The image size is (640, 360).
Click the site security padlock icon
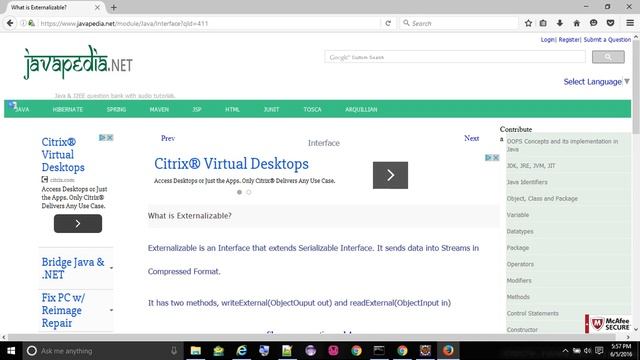[31, 23]
